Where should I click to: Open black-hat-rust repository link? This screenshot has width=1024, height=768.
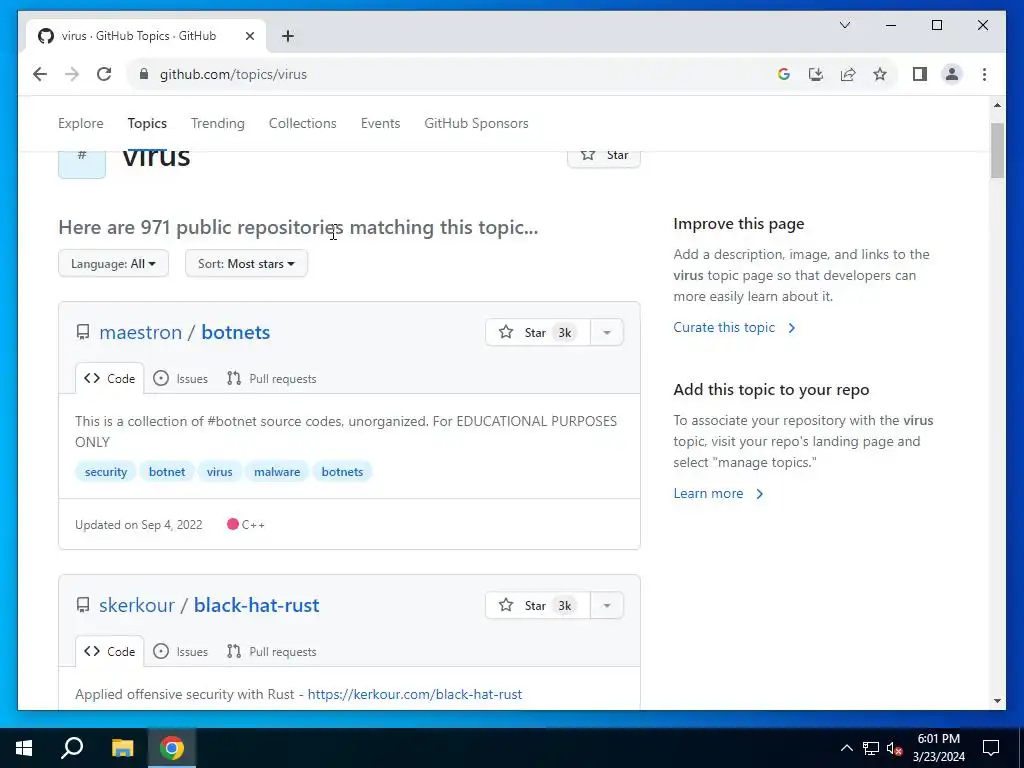coord(257,605)
